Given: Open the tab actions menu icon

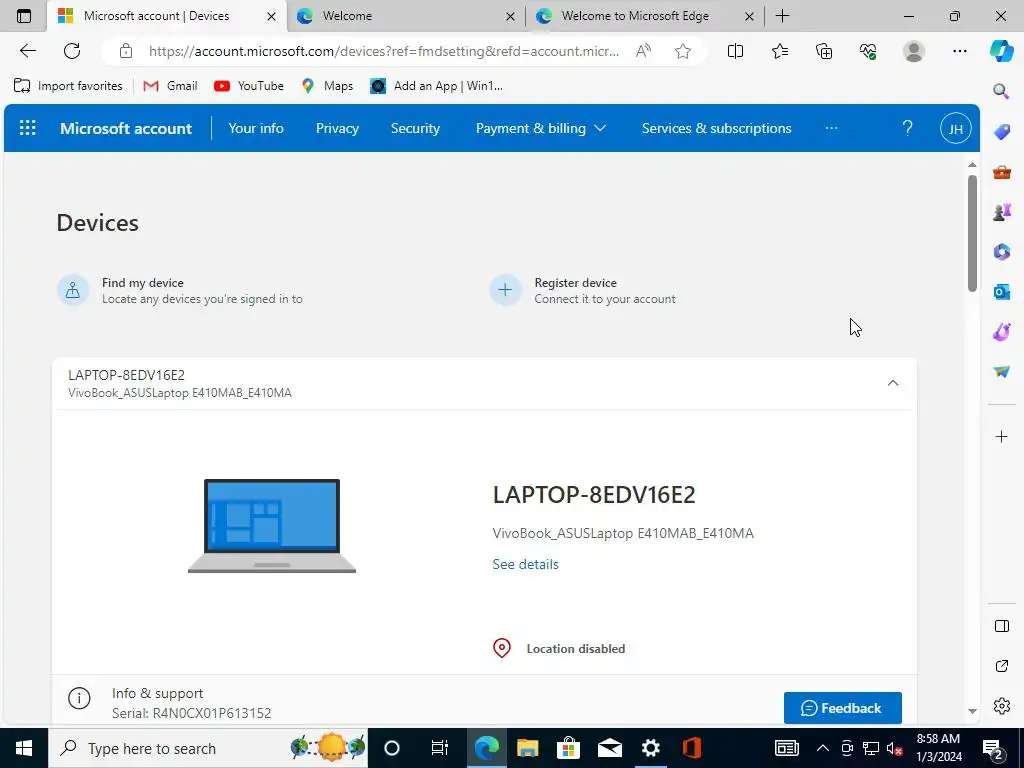Looking at the screenshot, I should [24, 16].
